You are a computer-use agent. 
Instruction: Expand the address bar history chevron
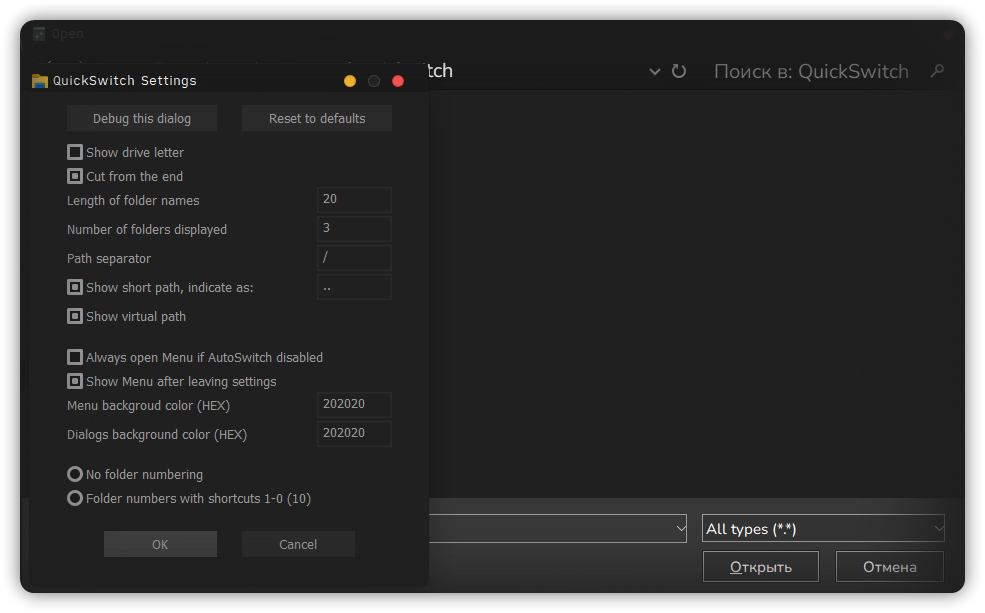coord(655,71)
